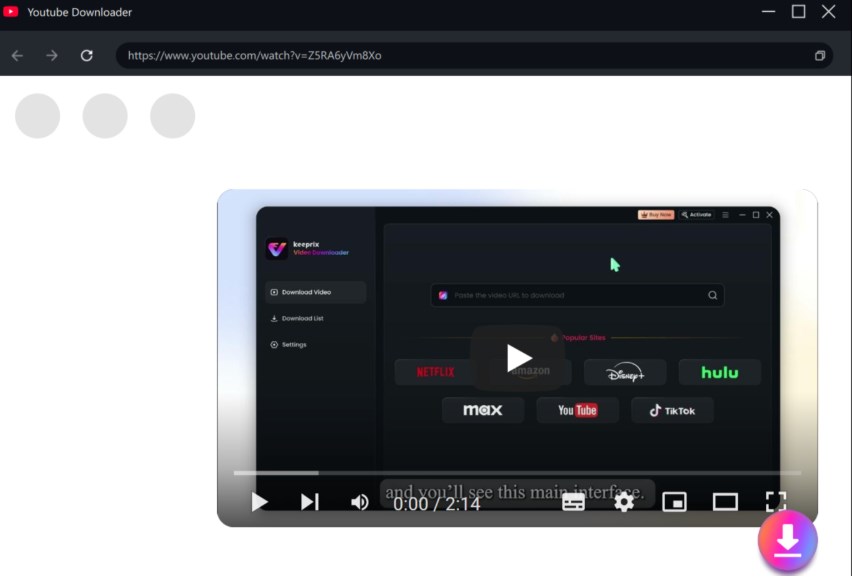Viewport: 852px width, 580px height.
Task: Click the large centered play overlay
Action: click(x=518, y=358)
